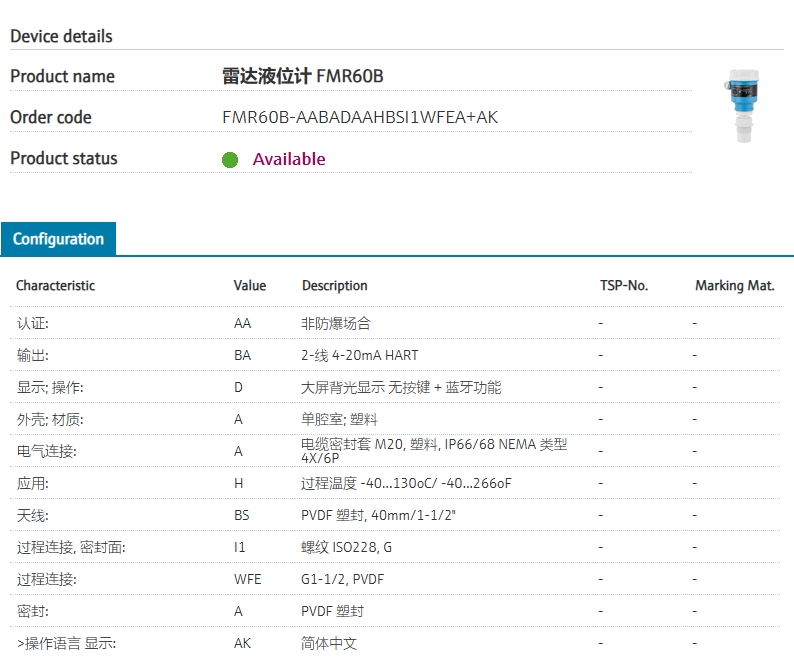Select value BS in the 天线 row
This screenshot has width=794, height=669.
pyautogui.click(x=242, y=515)
